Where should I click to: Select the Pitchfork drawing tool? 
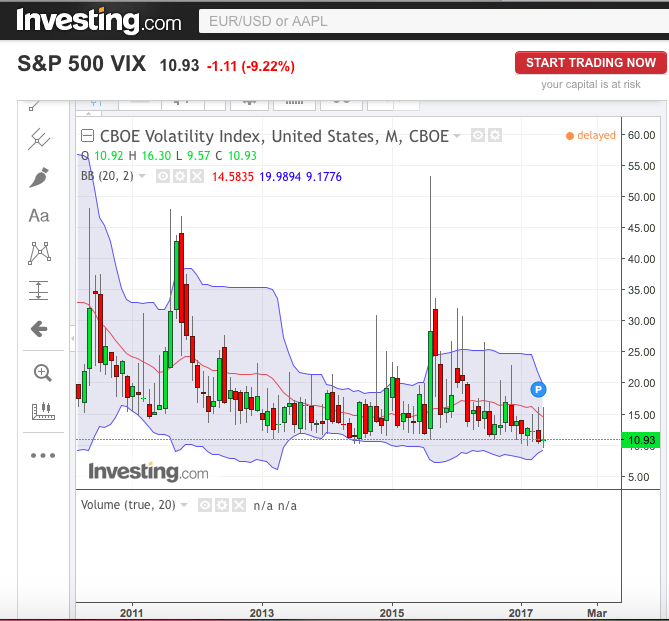(x=39, y=139)
